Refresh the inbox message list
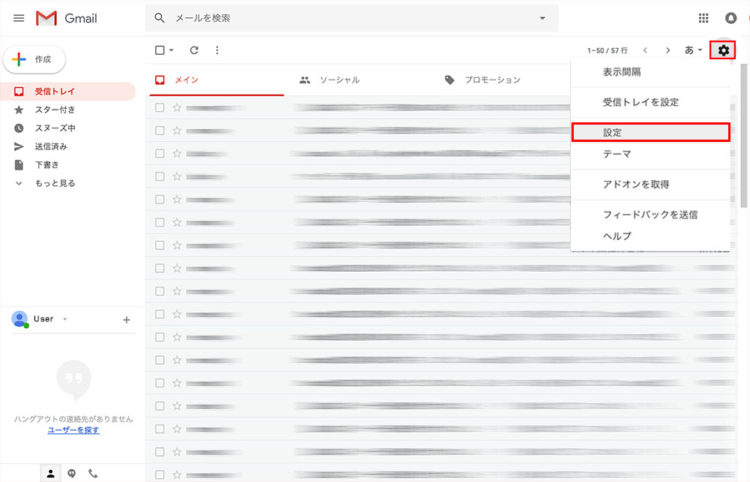Viewport: 750px width, 482px height. tap(194, 50)
